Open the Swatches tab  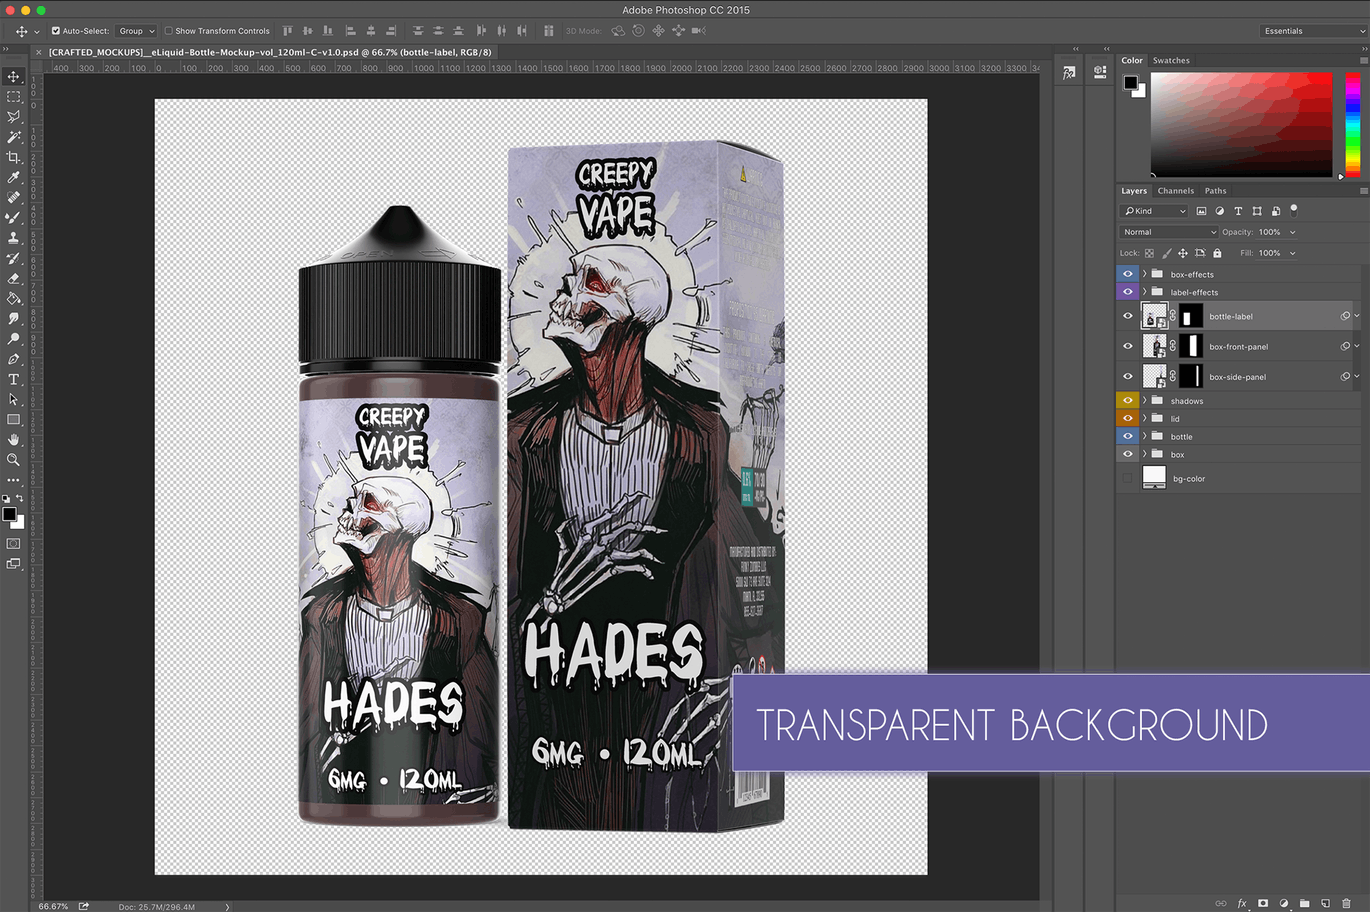(x=1170, y=60)
